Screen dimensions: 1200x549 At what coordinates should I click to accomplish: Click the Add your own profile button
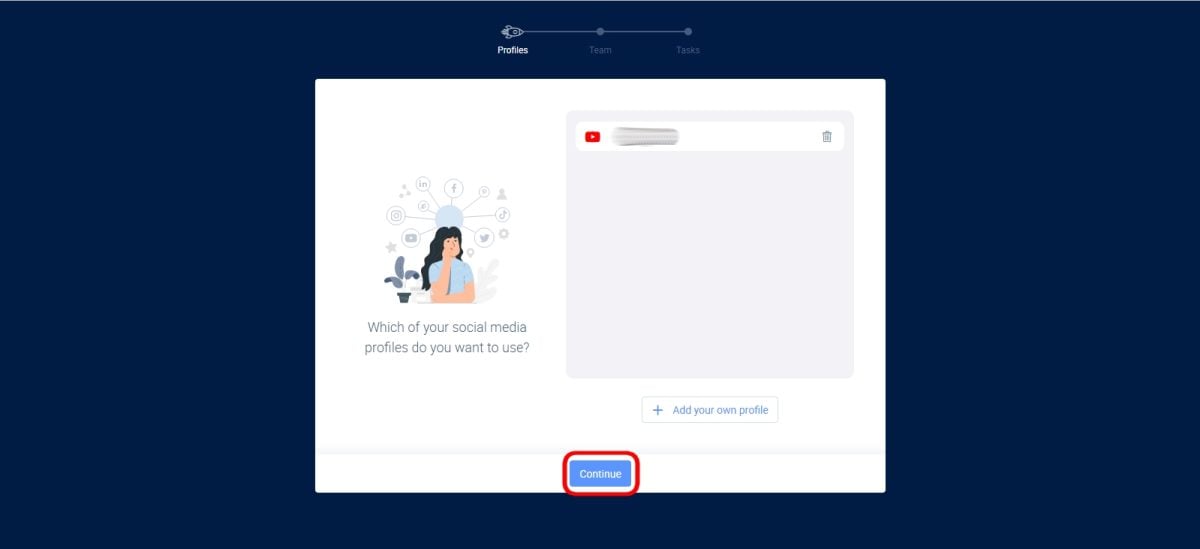(x=709, y=410)
